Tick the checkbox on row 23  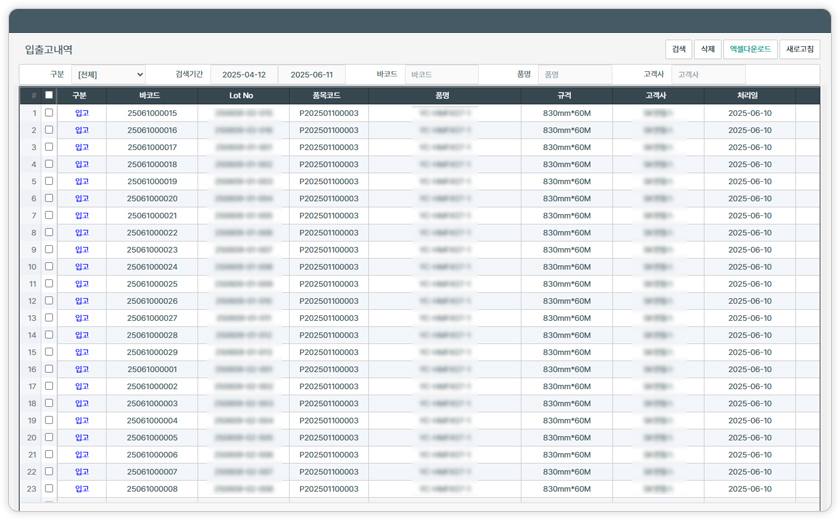[49, 489]
